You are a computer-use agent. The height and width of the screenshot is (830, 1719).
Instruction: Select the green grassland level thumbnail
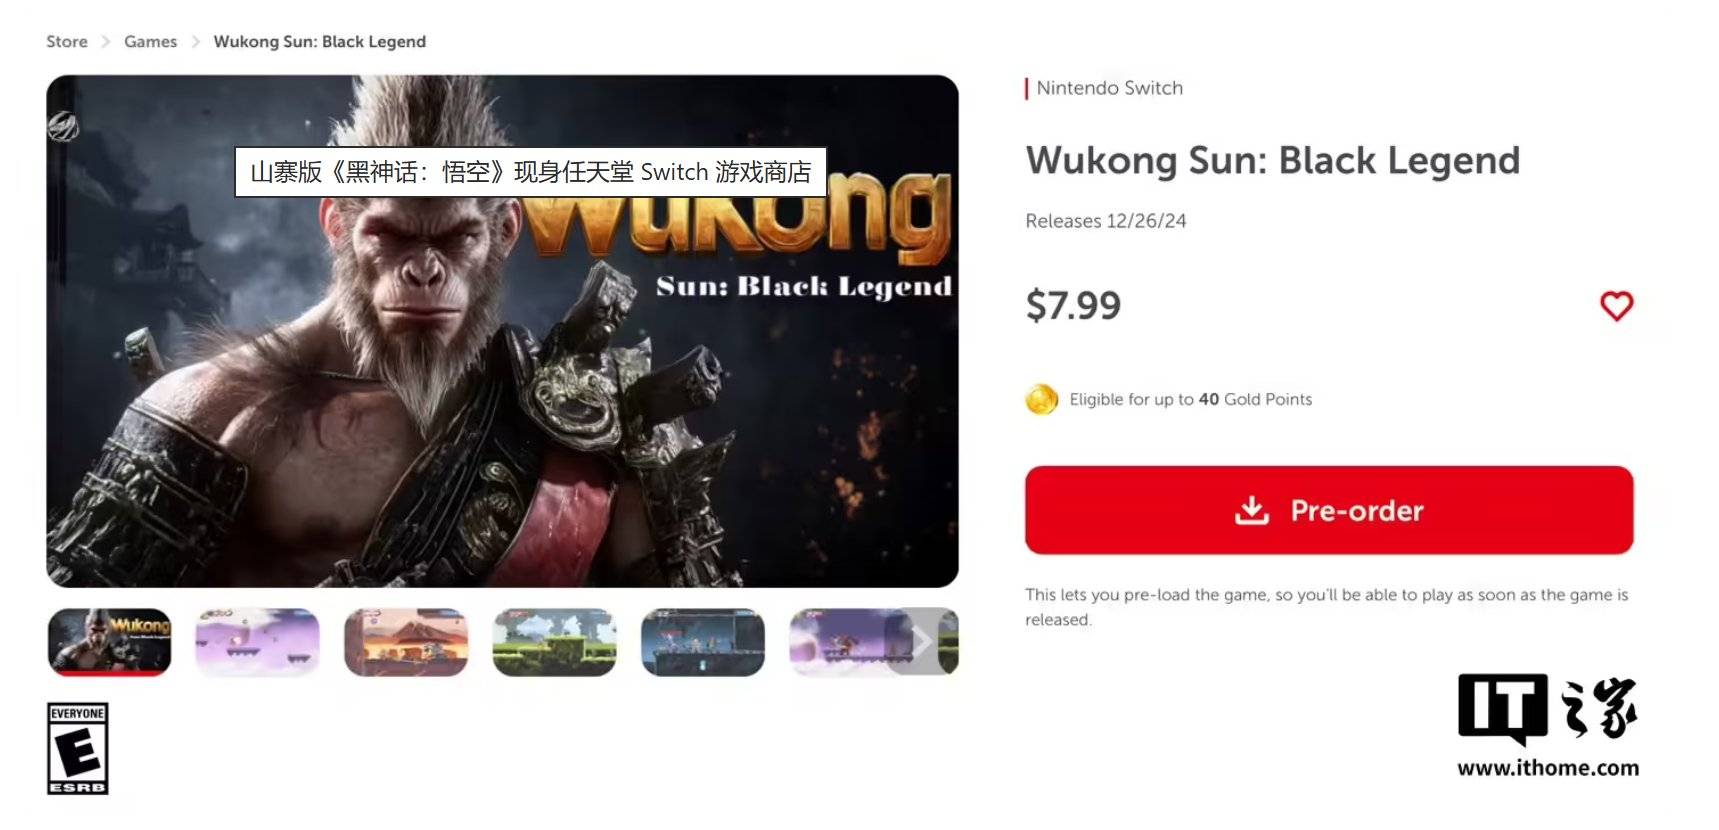pyautogui.click(x=555, y=641)
